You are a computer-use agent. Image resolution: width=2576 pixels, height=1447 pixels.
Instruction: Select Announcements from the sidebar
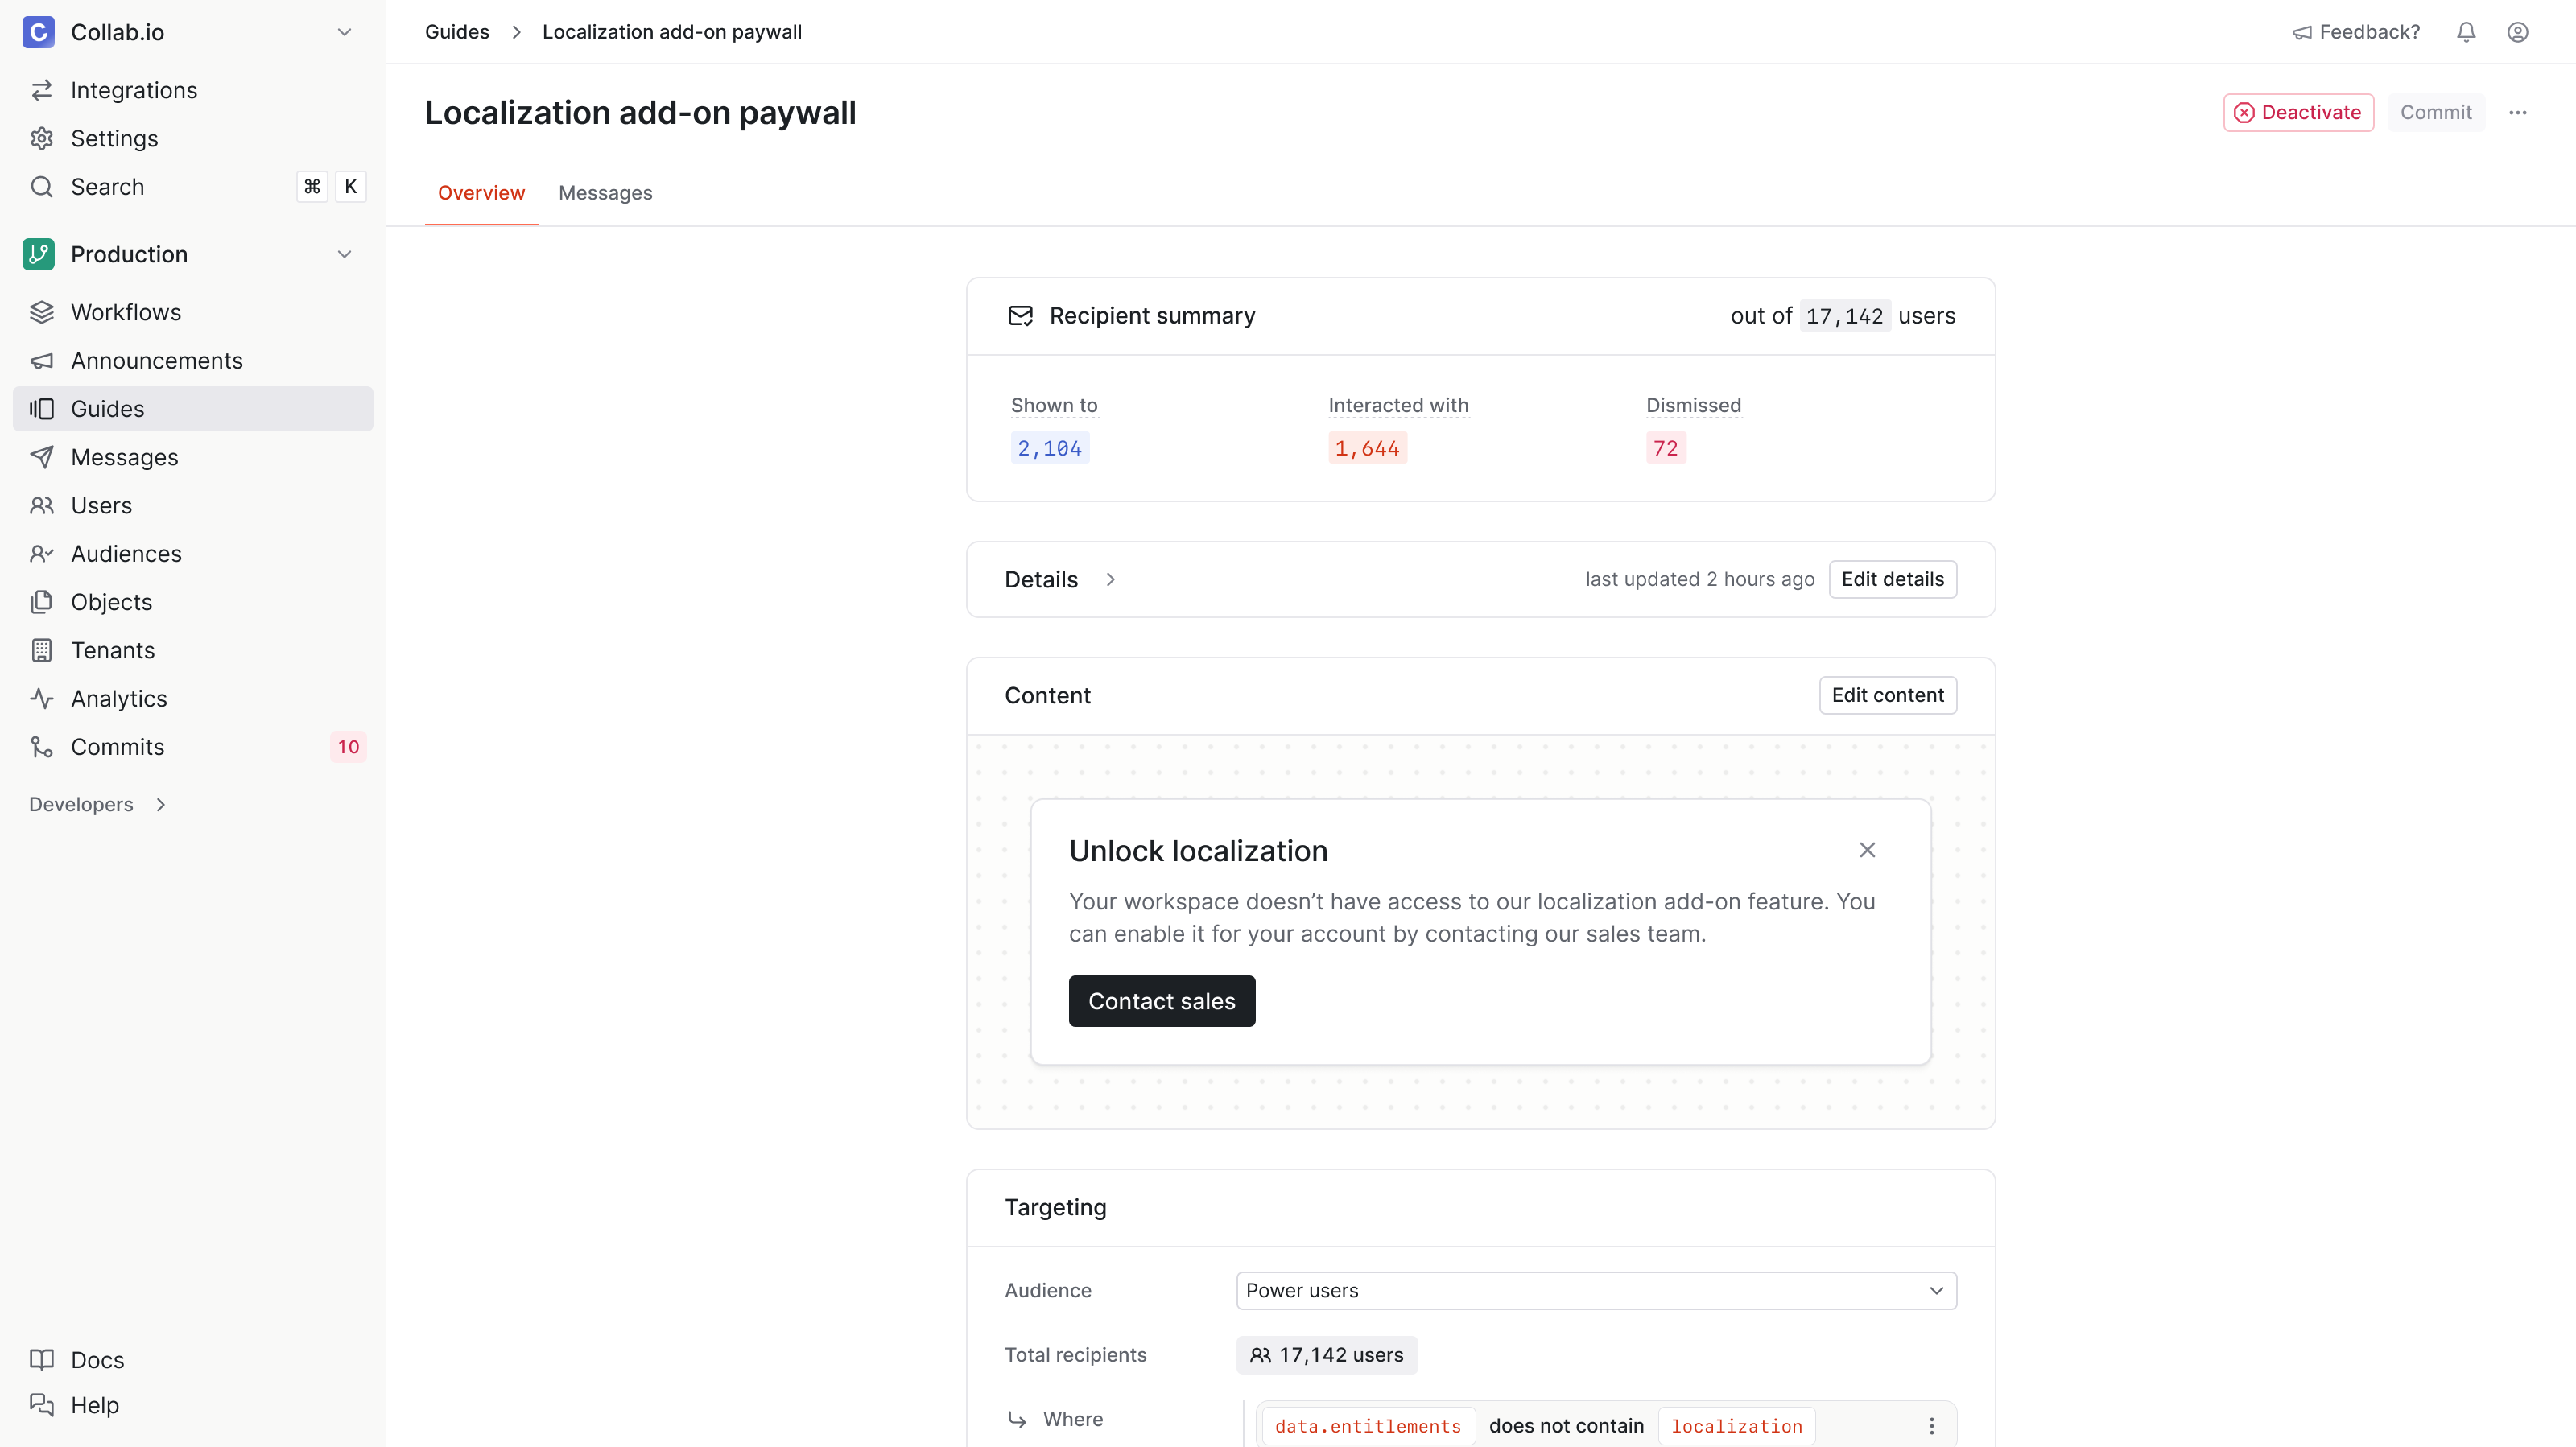157,360
